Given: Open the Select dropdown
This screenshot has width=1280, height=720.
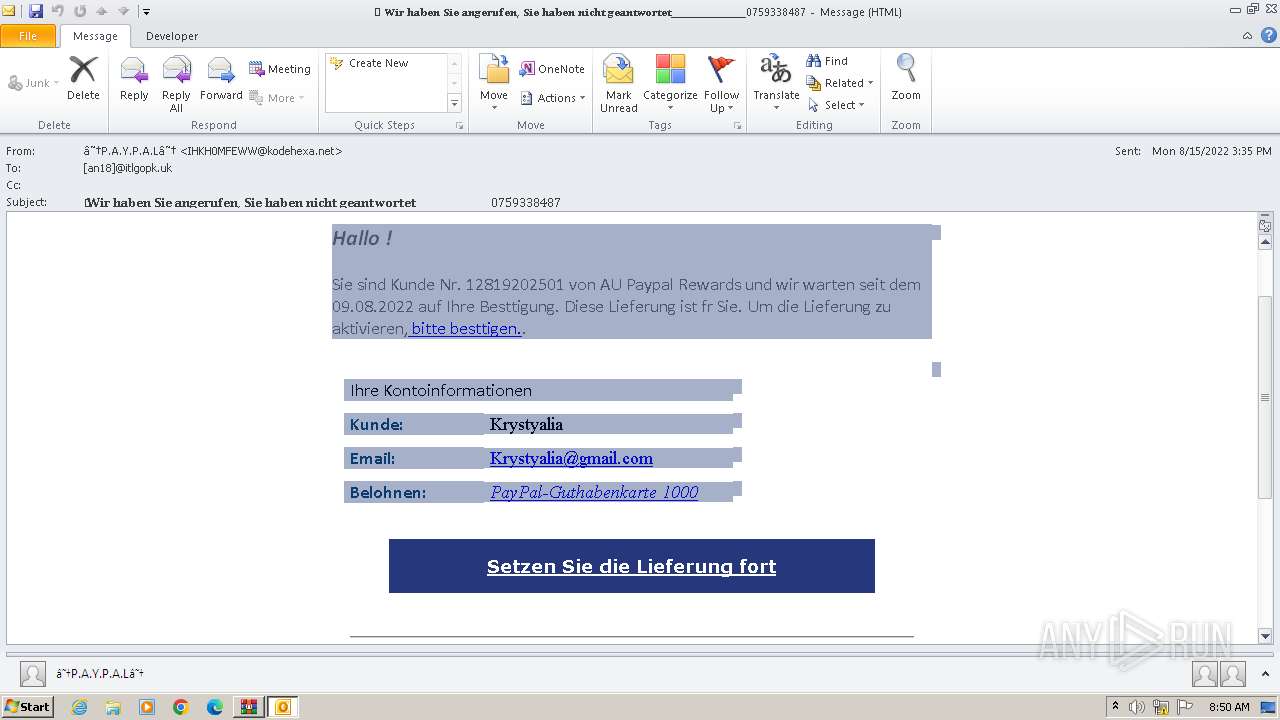Looking at the screenshot, I should (836, 105).
